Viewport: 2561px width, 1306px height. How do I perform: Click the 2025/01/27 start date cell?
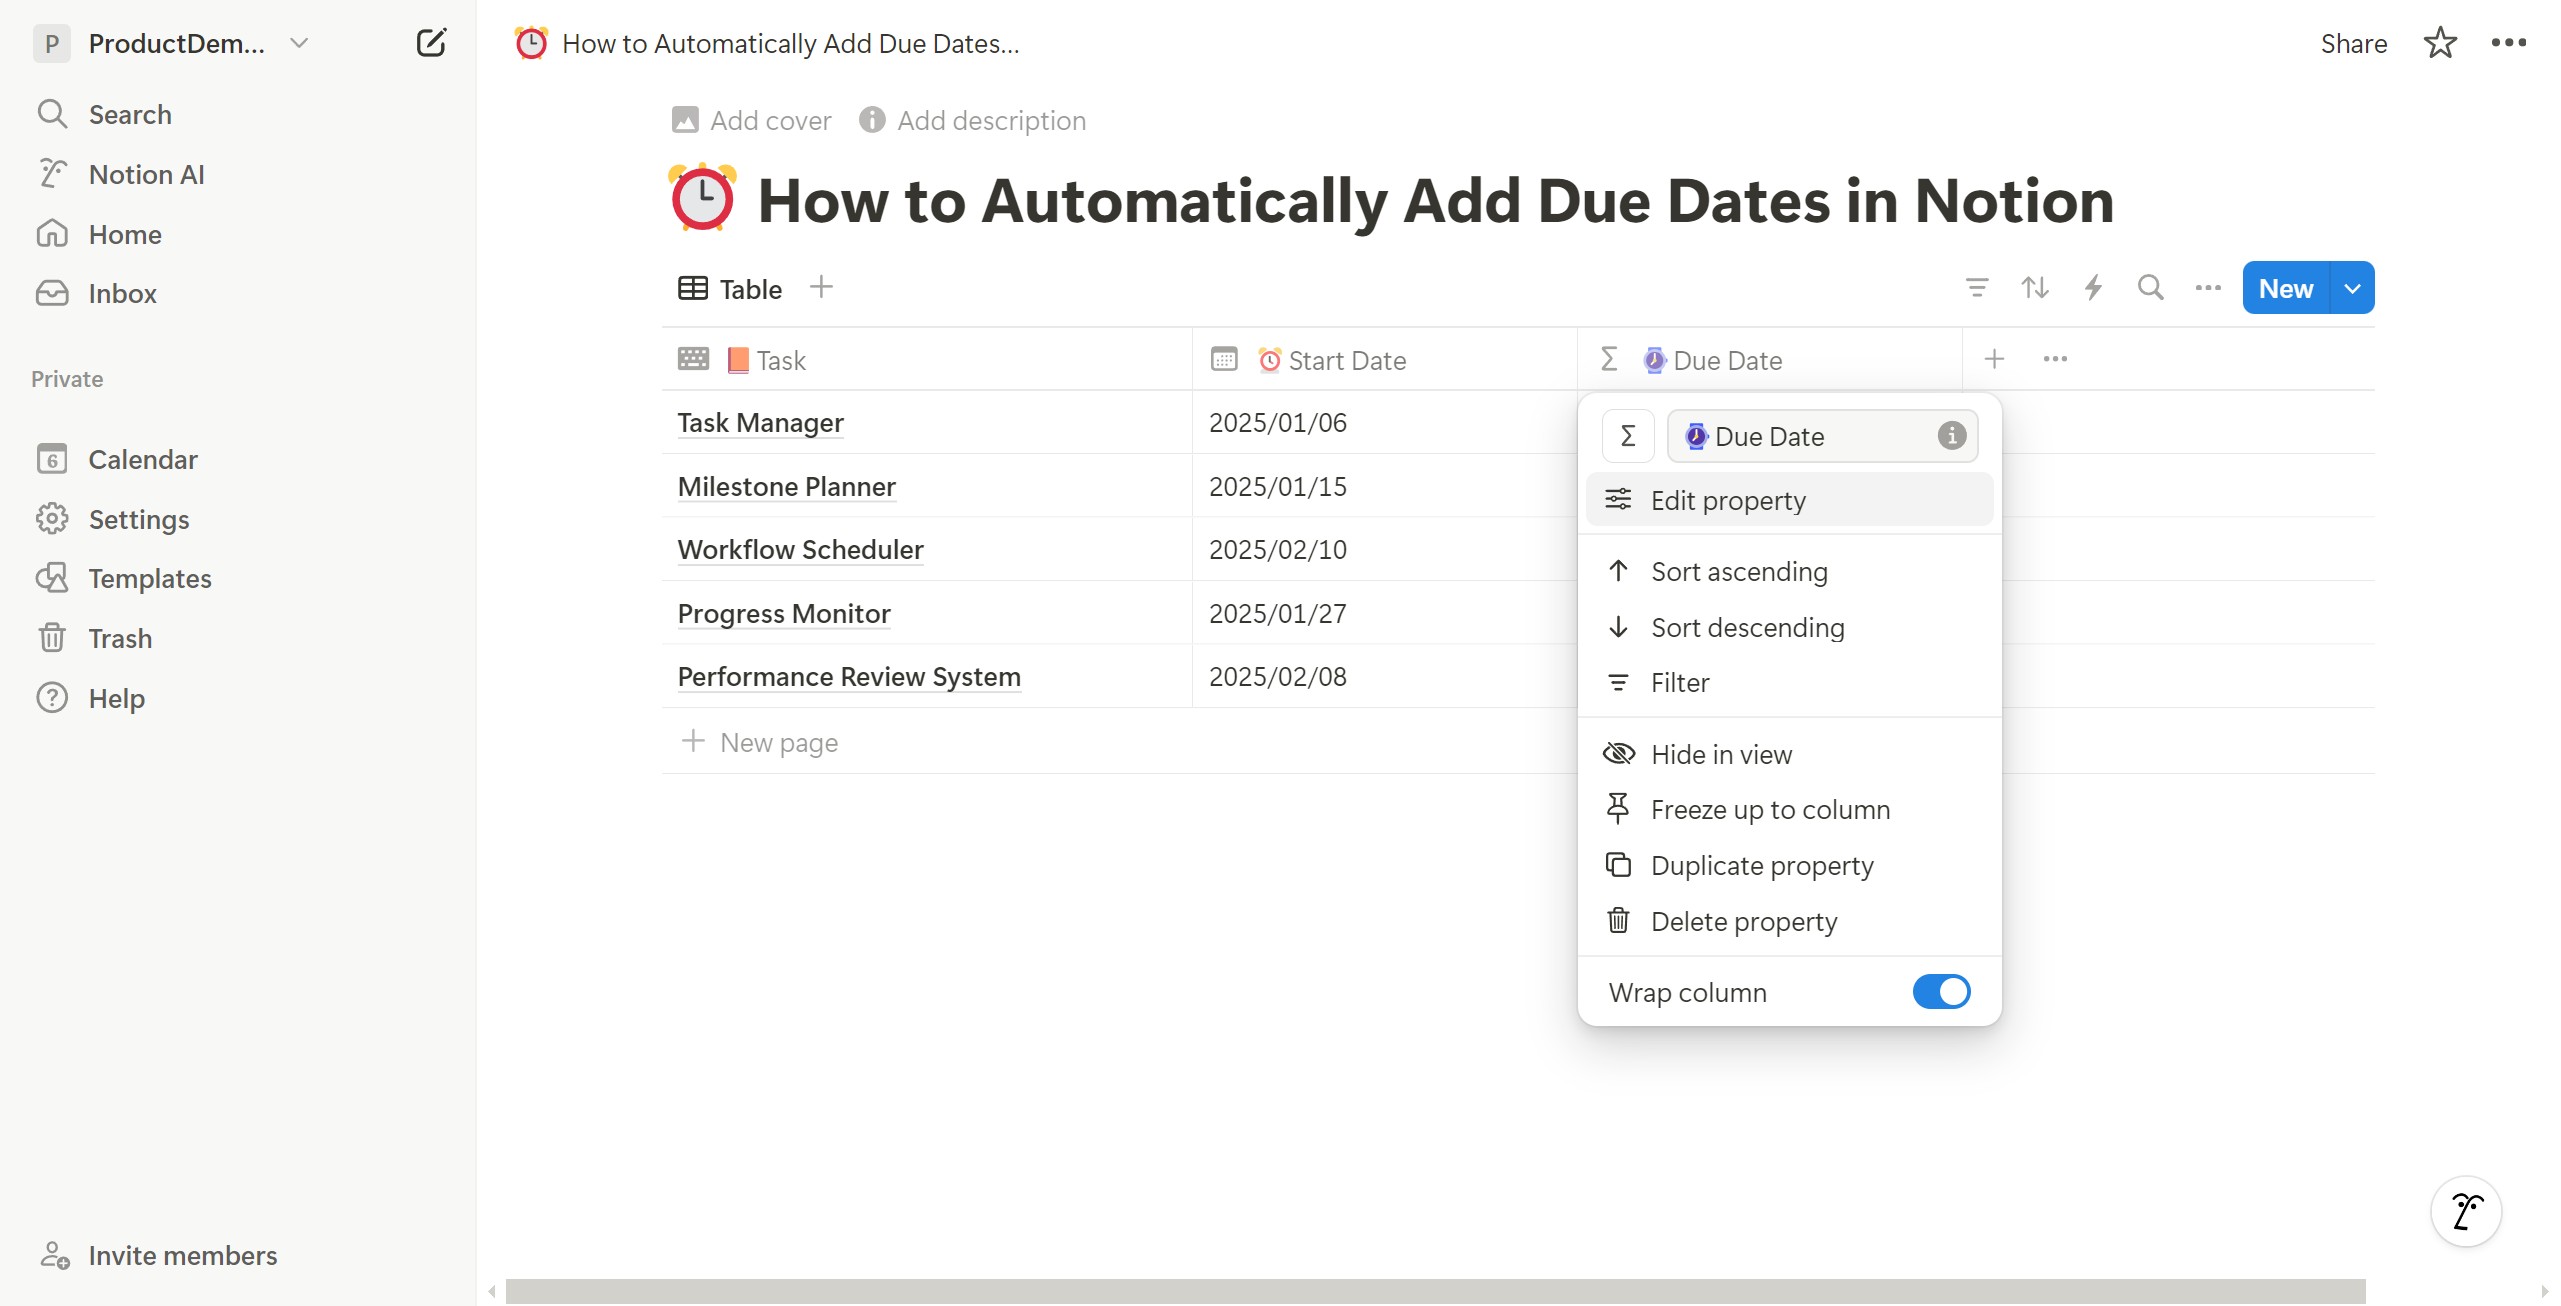click(x=1385, y=613)
